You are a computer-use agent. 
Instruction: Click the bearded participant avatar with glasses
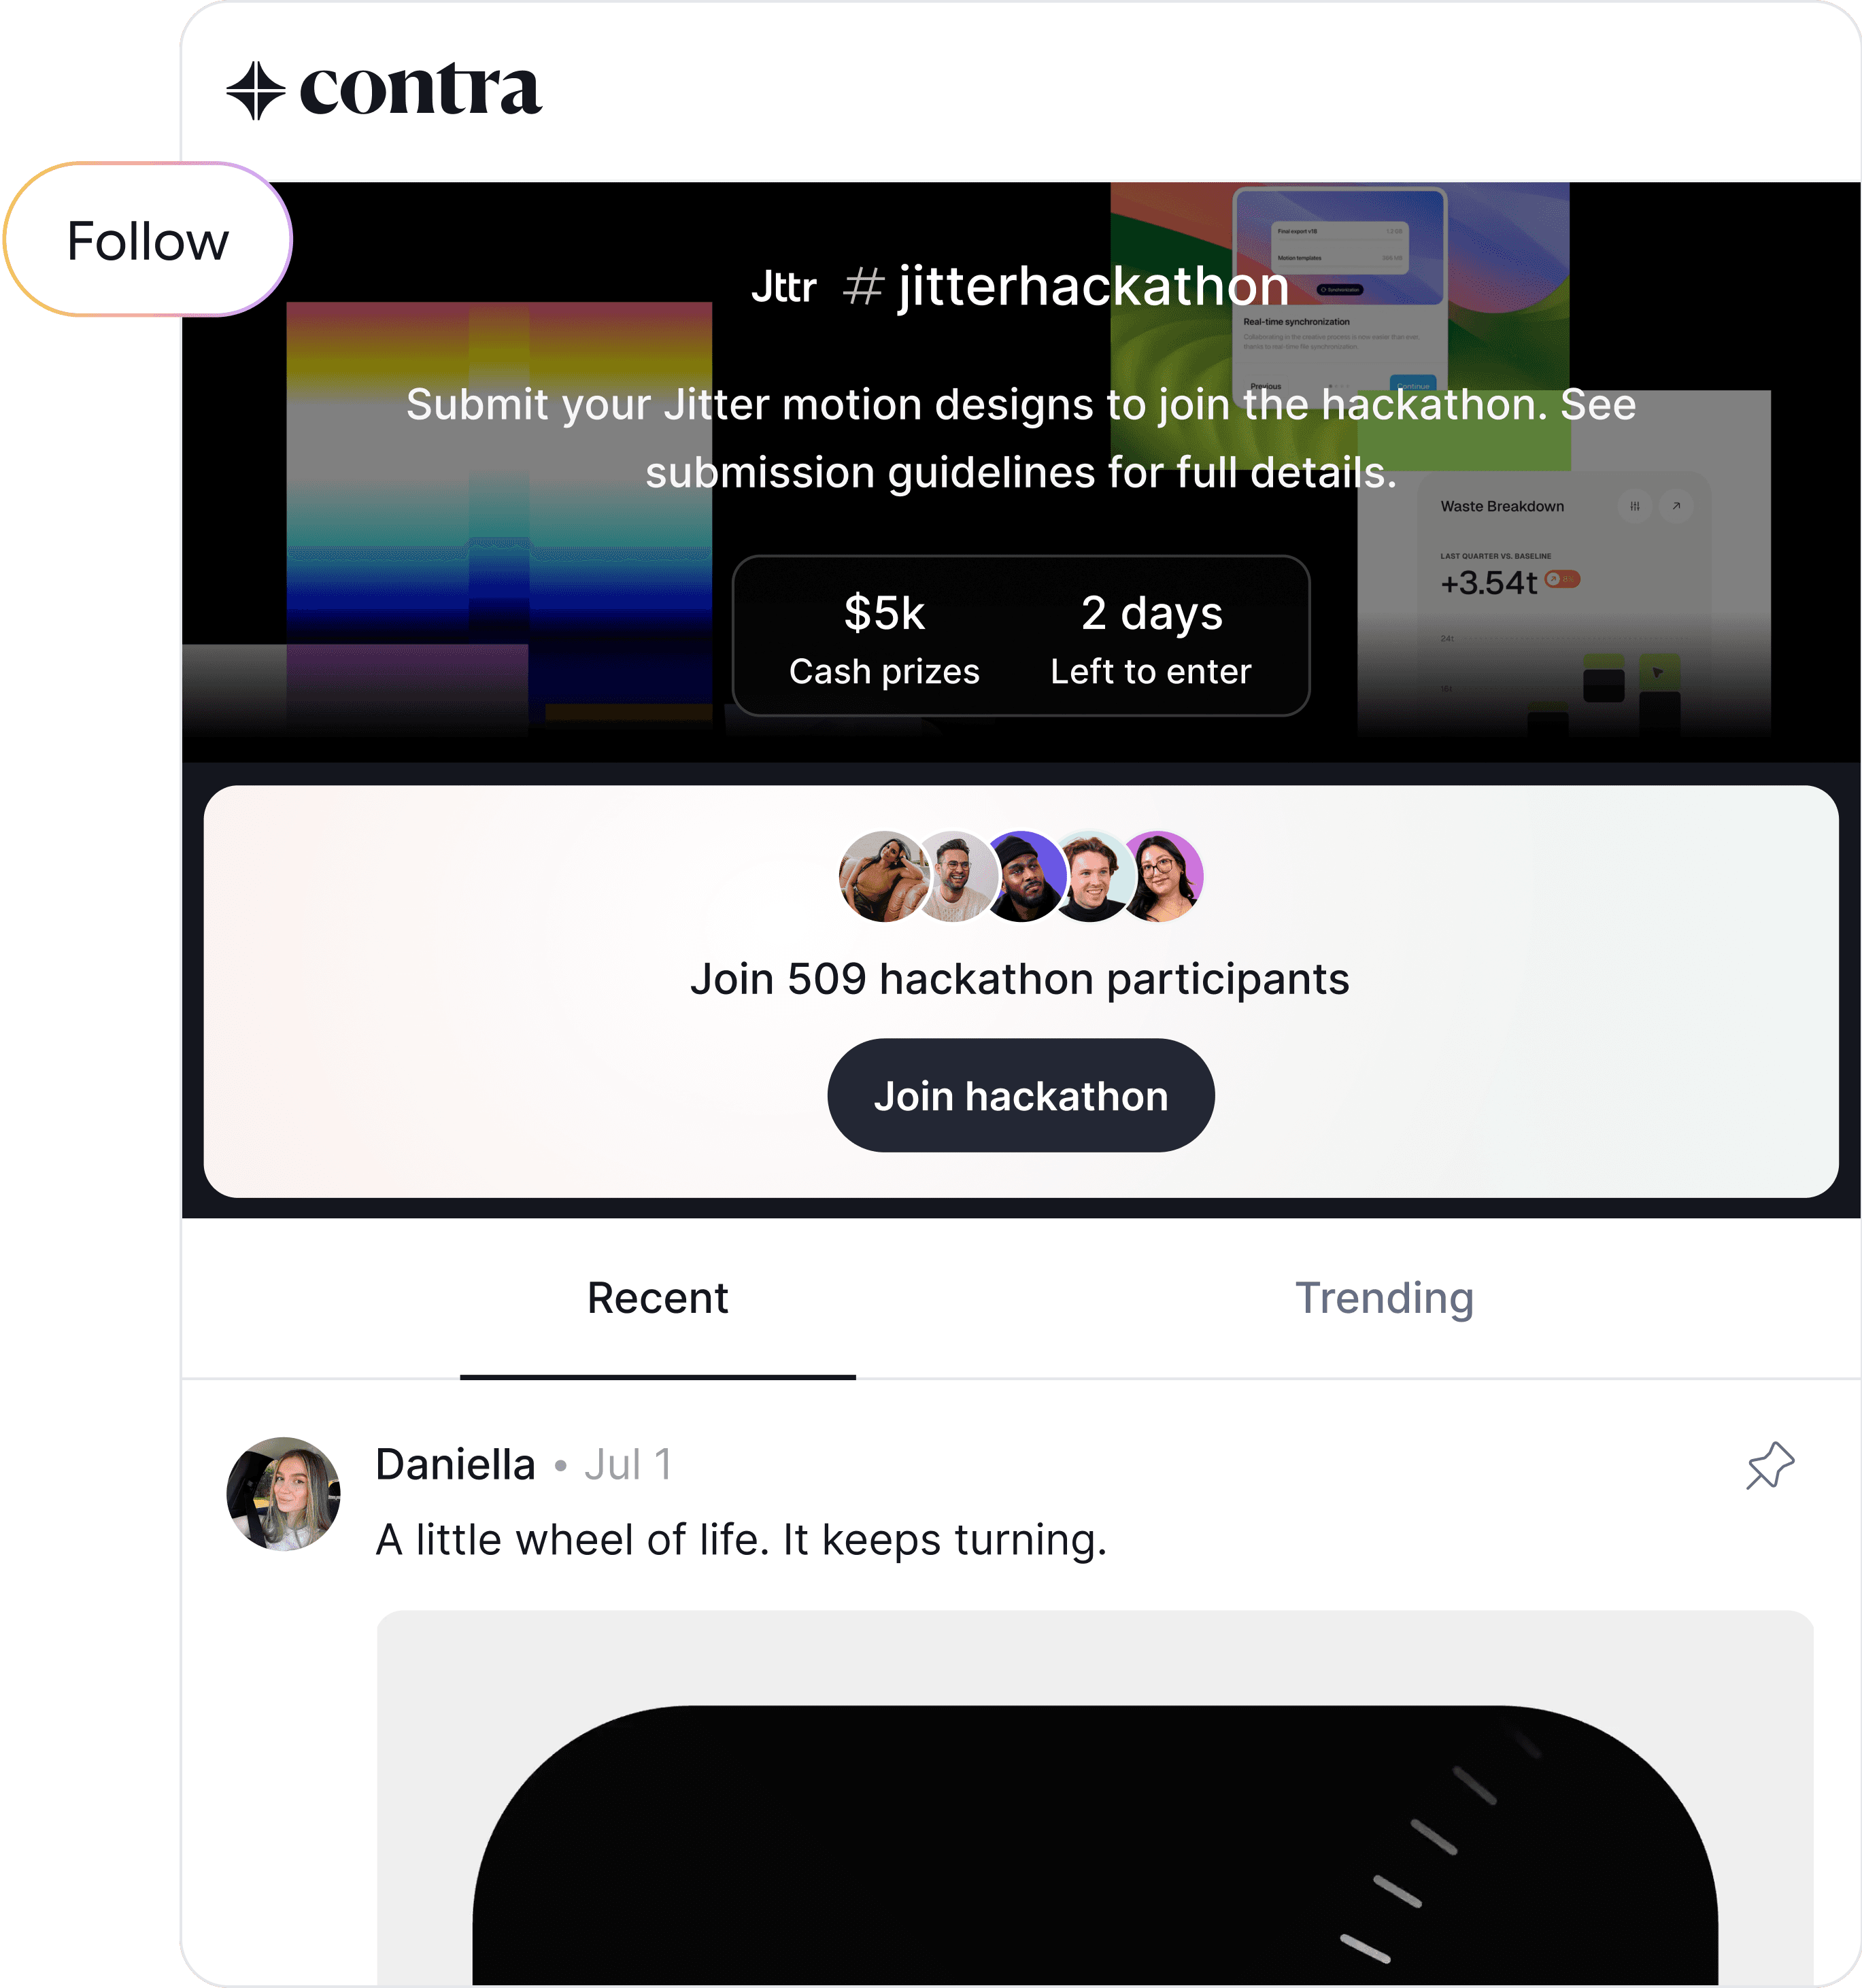954,876
